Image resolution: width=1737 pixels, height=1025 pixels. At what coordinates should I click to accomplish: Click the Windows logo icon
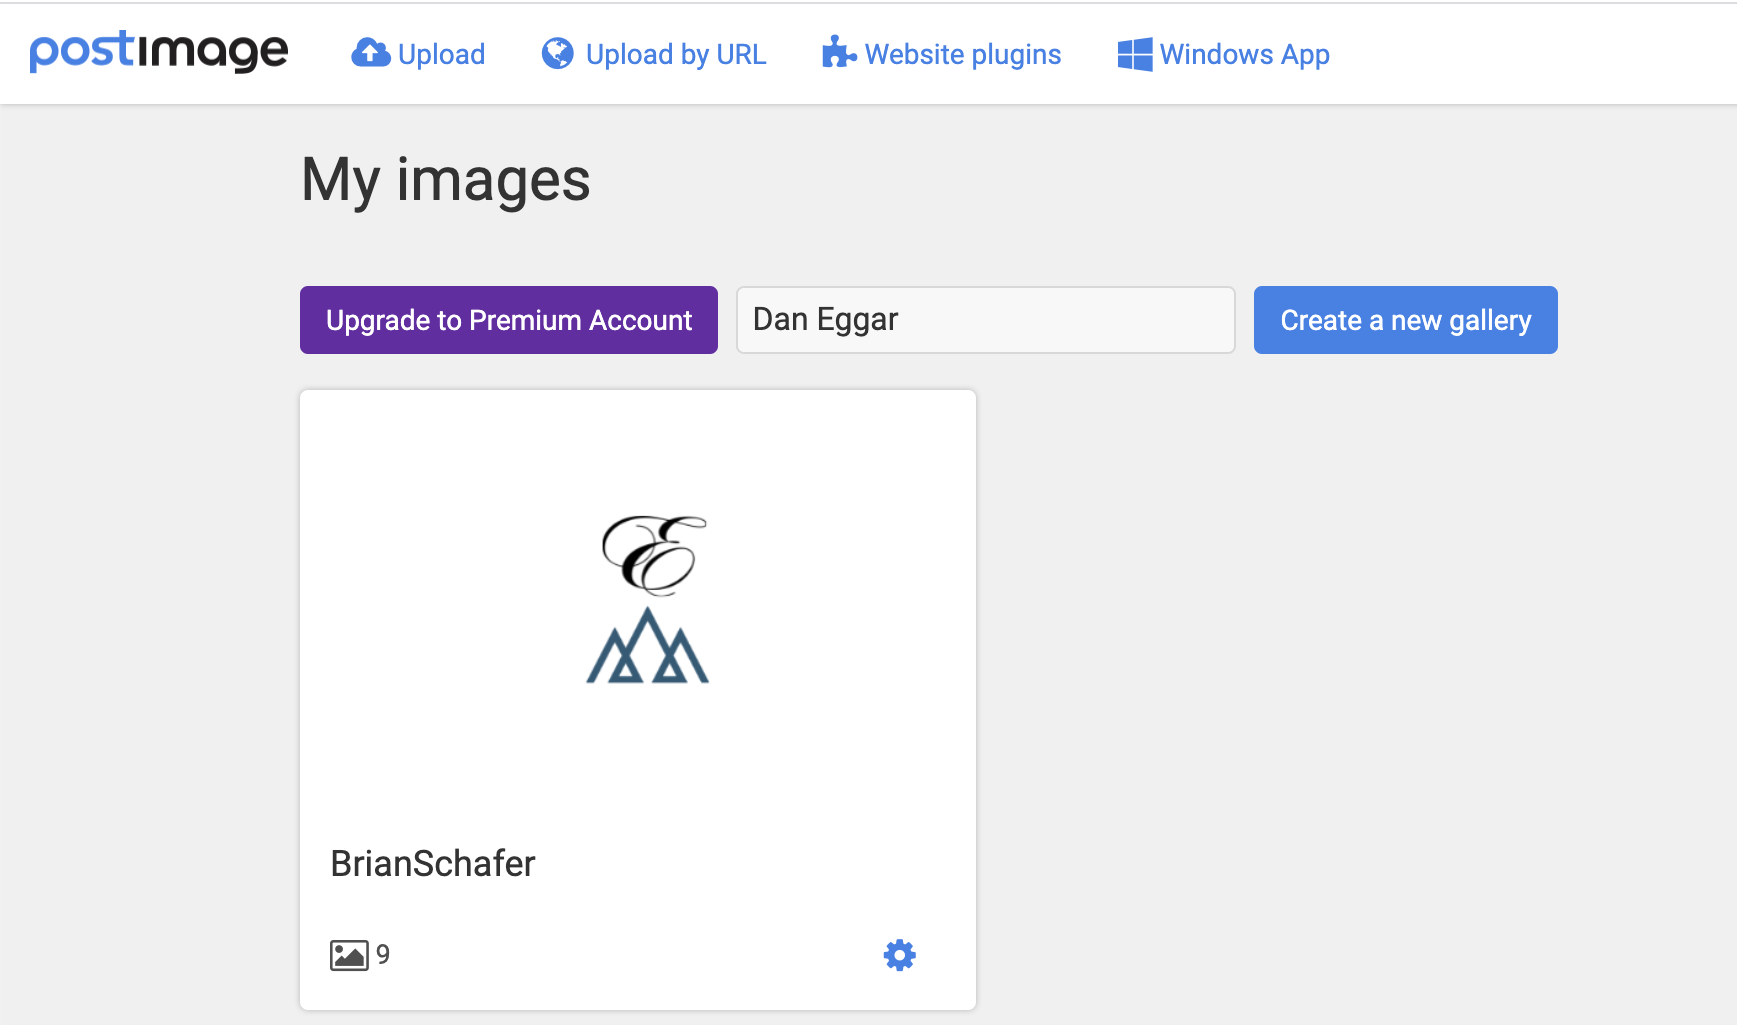(x=1134, y=54)
